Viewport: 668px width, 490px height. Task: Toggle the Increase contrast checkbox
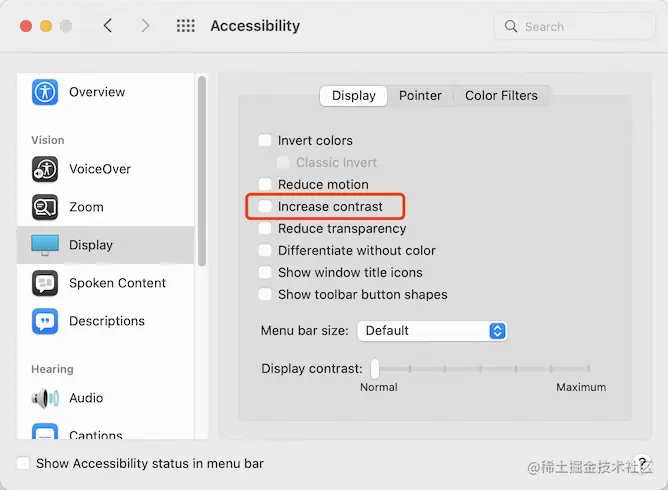[x=265, y=207]
